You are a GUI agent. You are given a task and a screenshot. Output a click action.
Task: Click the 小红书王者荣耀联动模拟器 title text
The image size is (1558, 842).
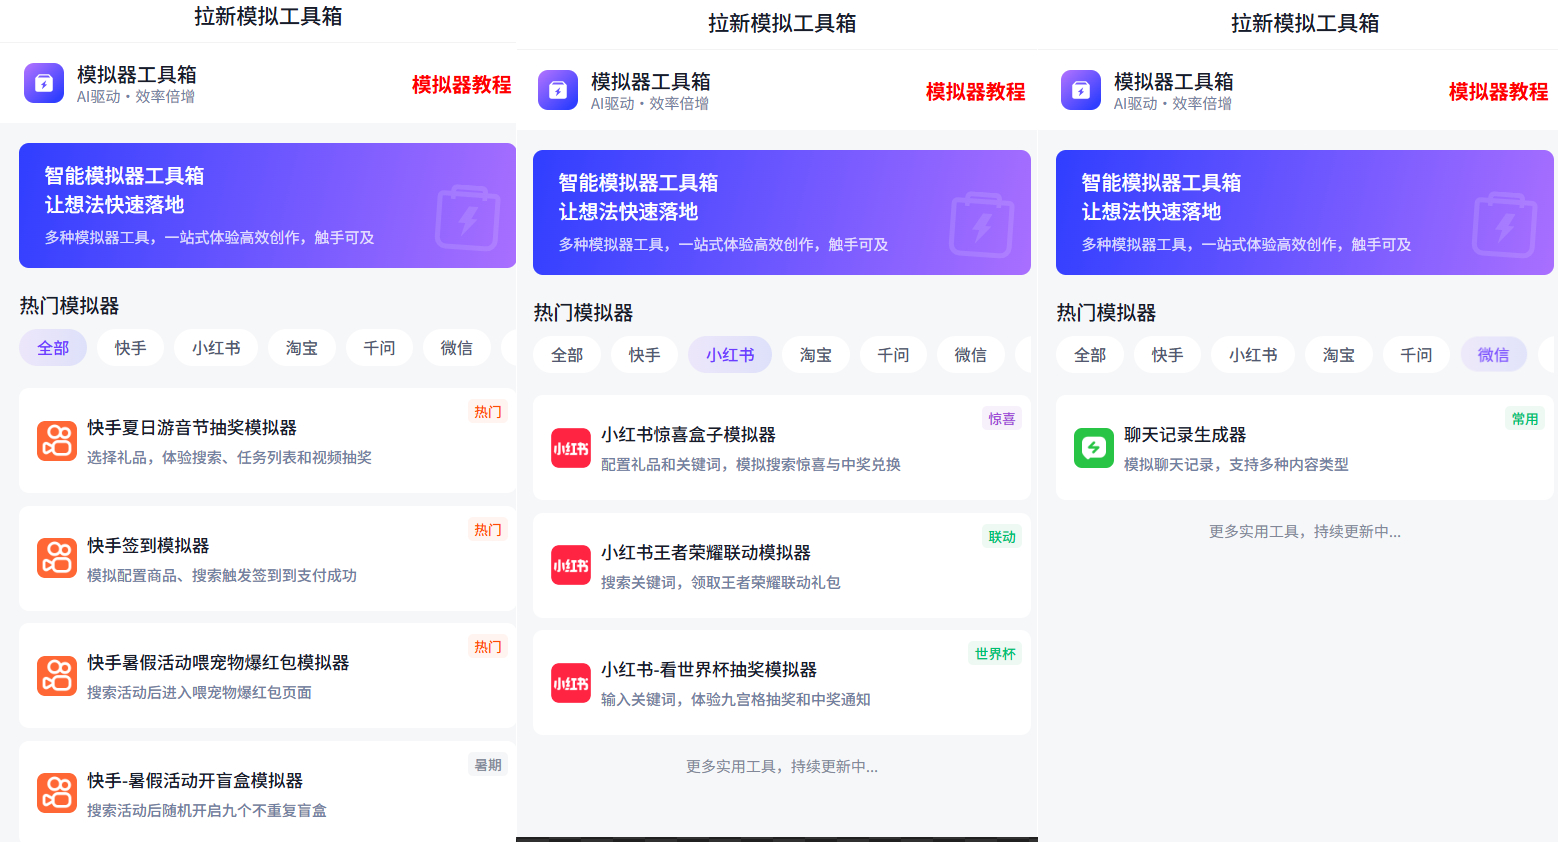pos(706,552)
